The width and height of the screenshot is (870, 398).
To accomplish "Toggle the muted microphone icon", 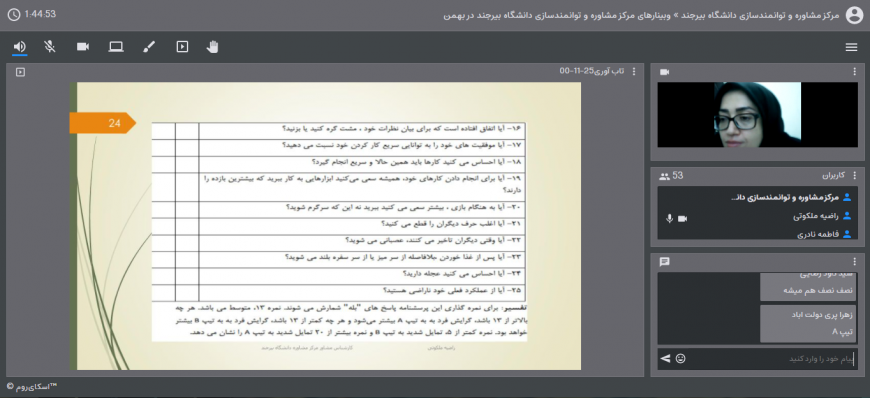I will click(50, 47).
